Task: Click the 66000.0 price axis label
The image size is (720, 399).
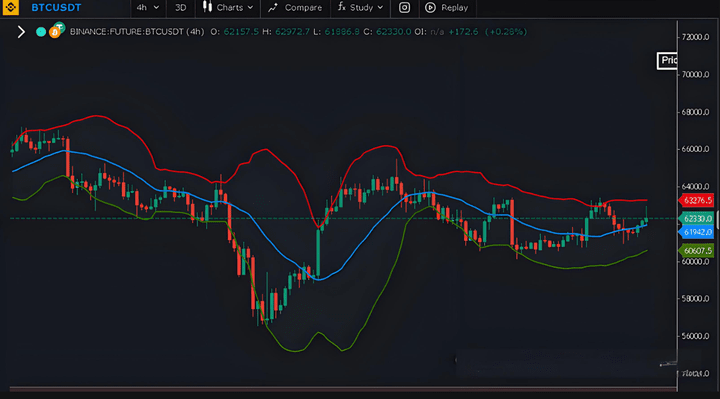Action: (696, 149)
